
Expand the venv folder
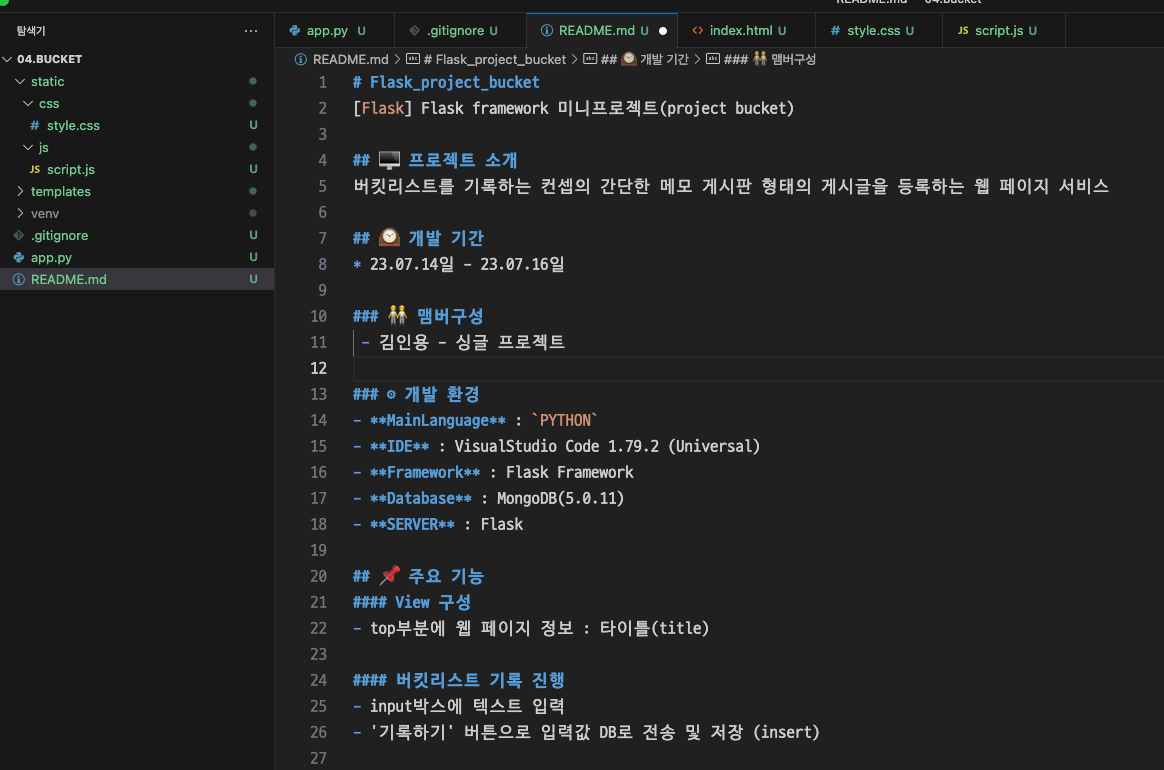[20, 213]
